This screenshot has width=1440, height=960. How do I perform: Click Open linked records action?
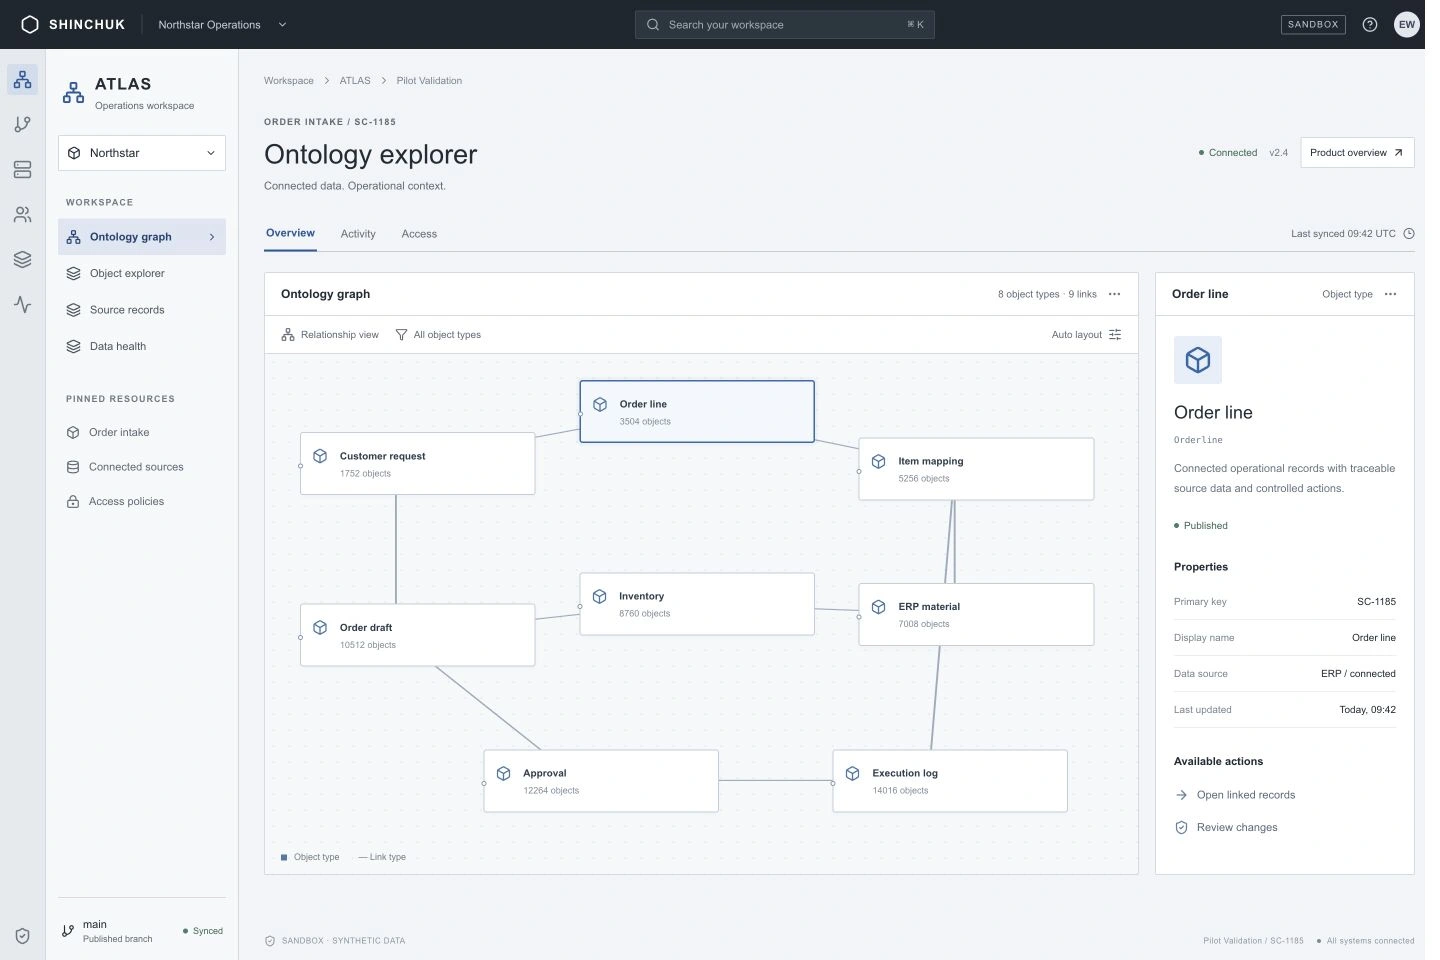point(1236,795)
